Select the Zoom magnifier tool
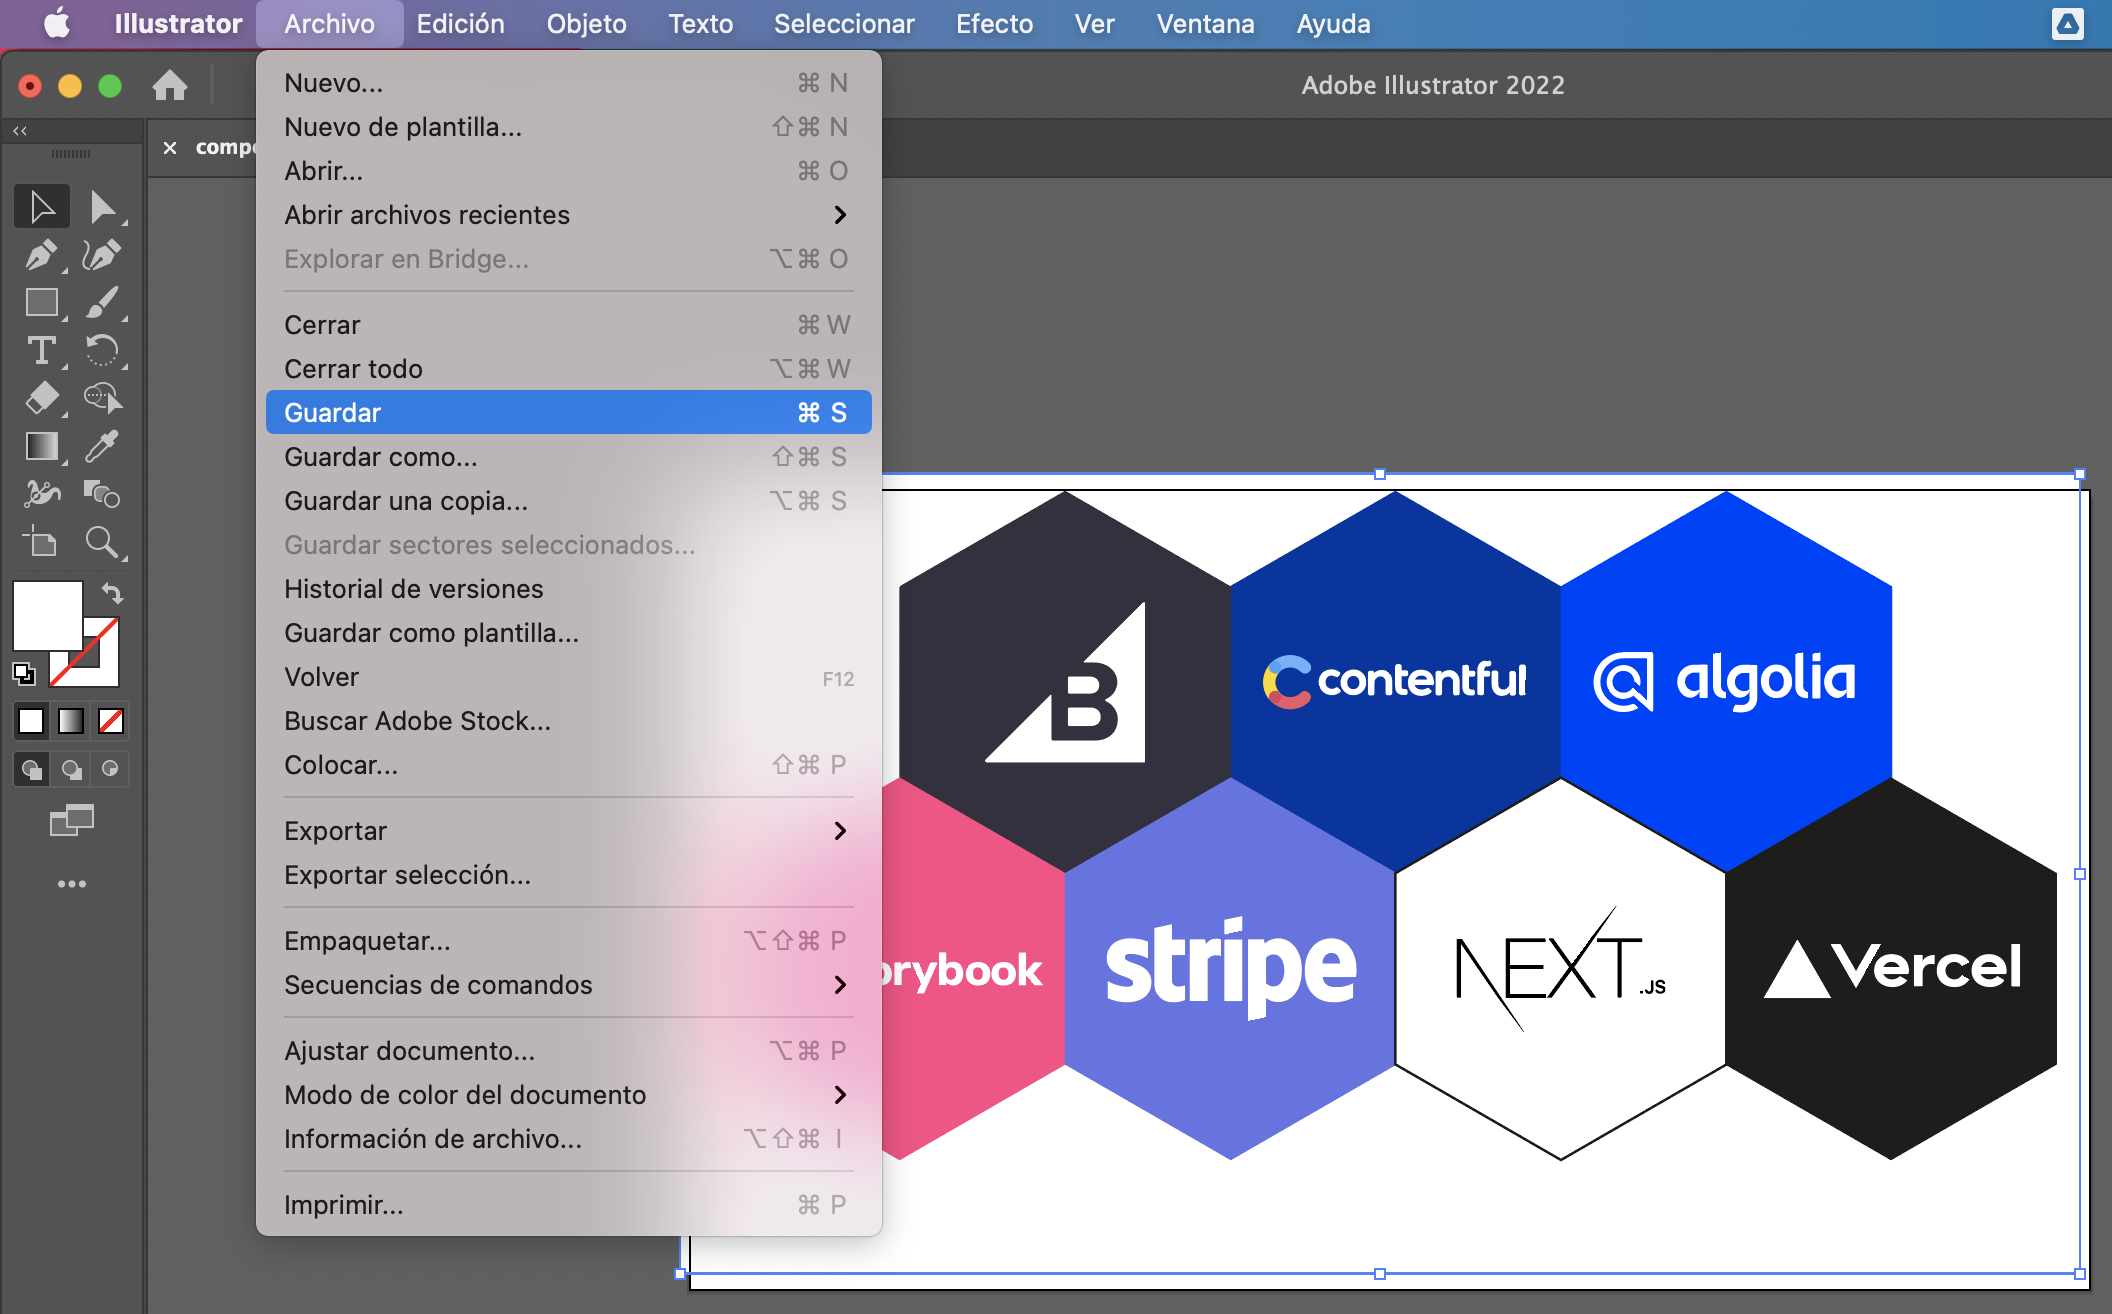Screen dimensions: 2112x1314 [x=101, y=542]
